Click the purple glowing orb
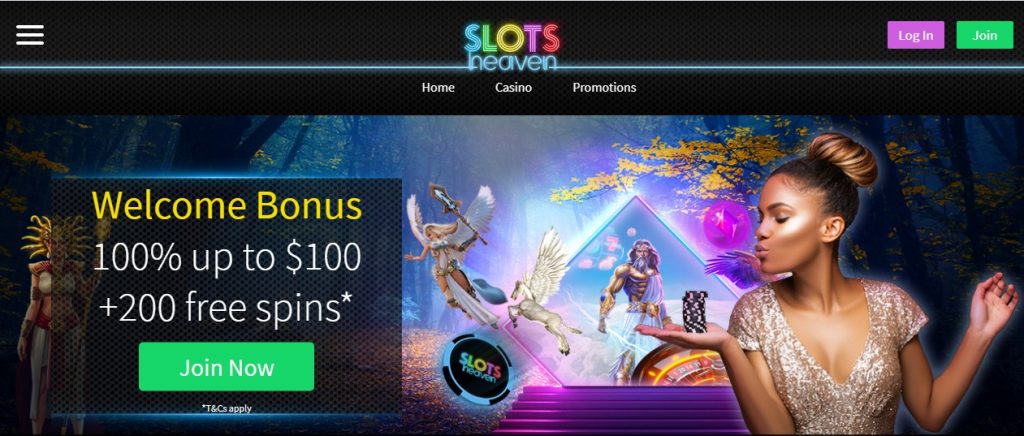The image size is (1024, 436). 726,224
